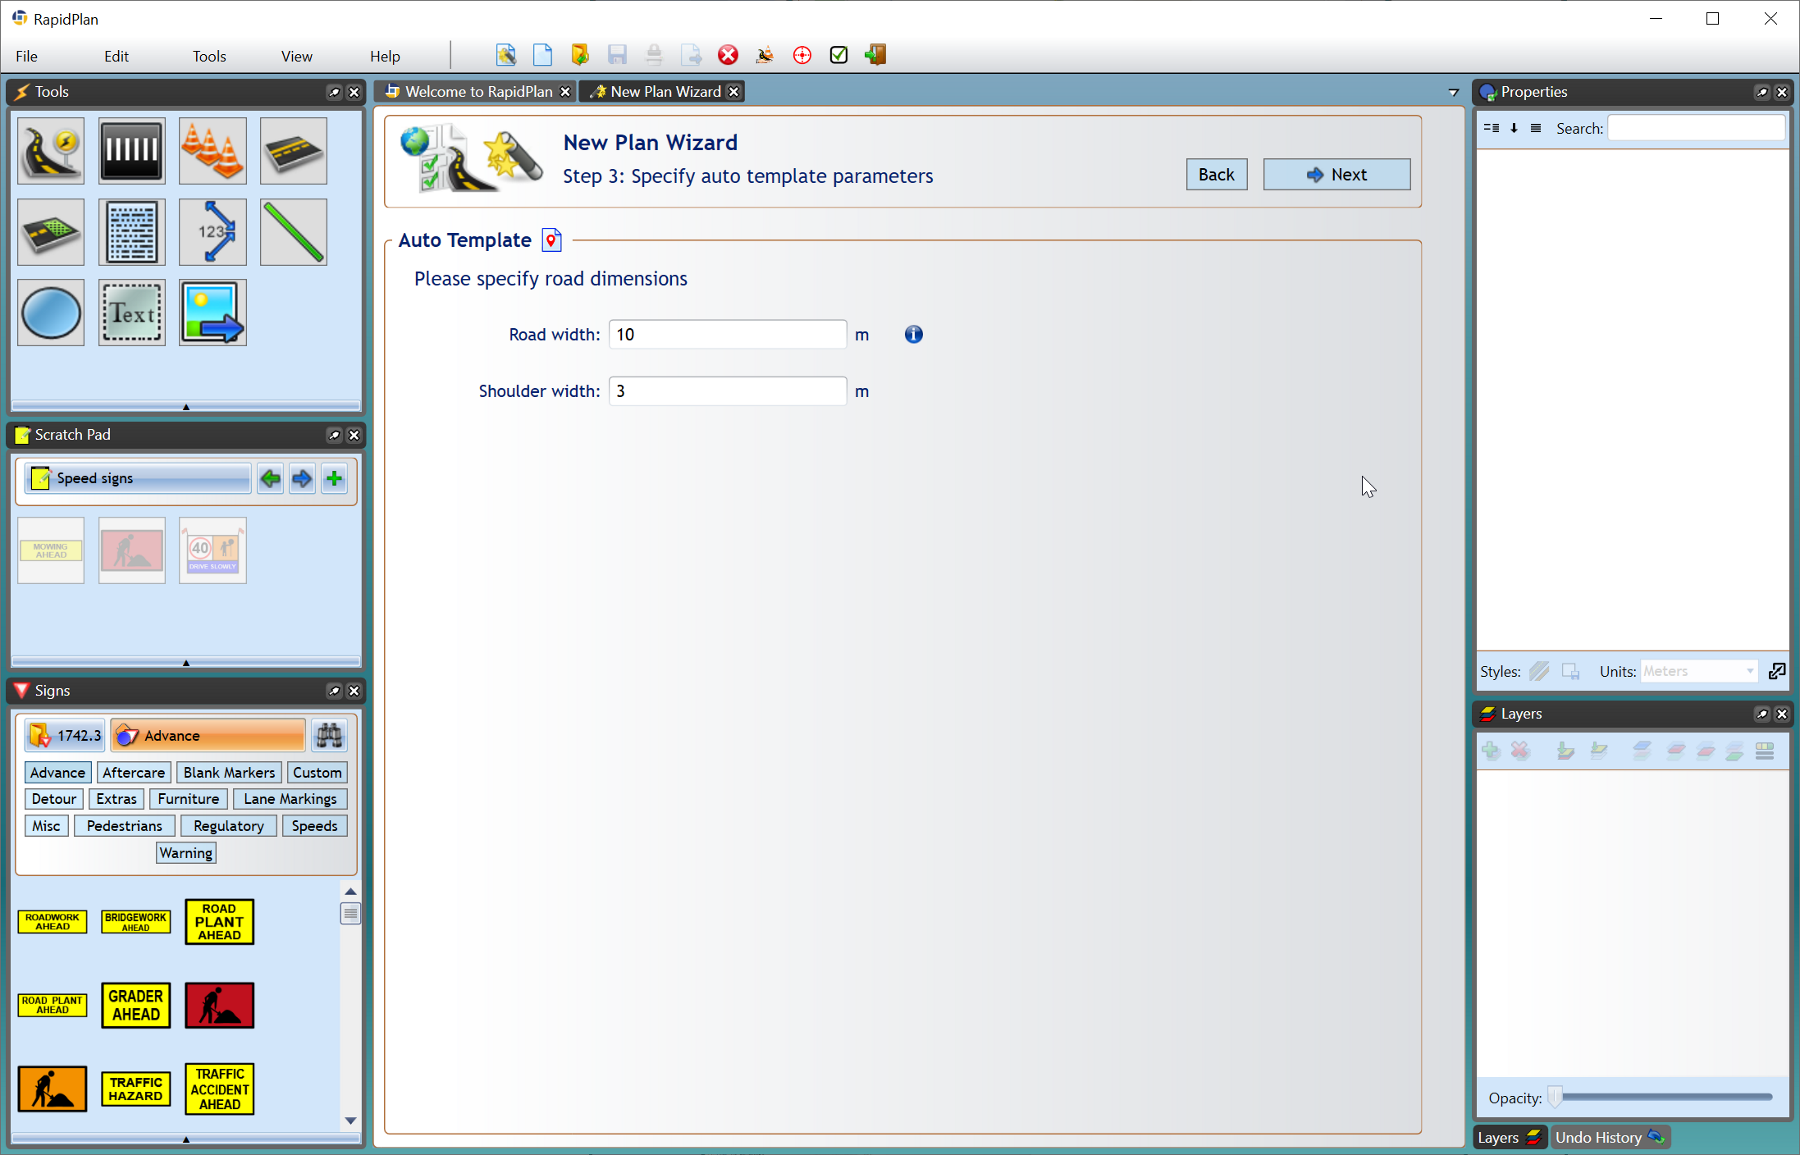Filter signs by Warning category
Viewport: 1800px width, 1155px height.
186,853
